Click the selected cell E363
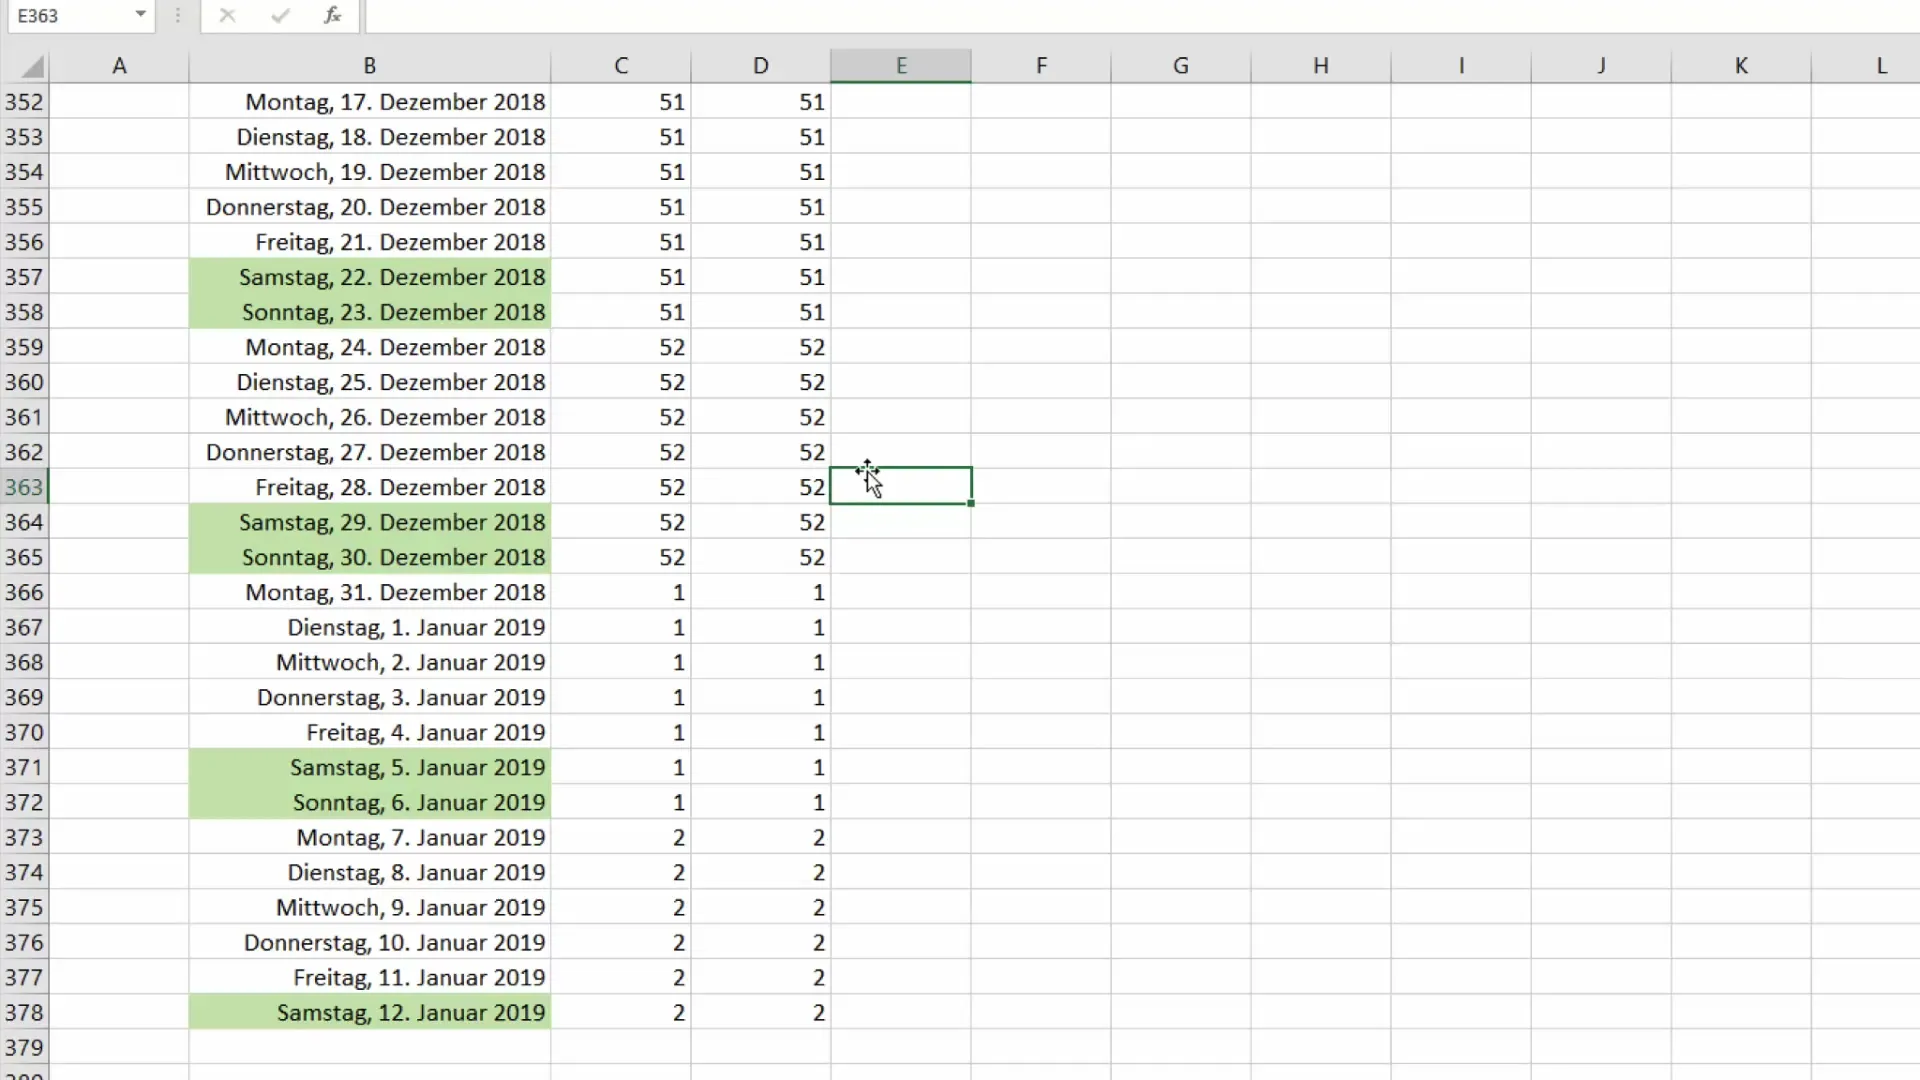The image size is (1920, 1080). 901,487
